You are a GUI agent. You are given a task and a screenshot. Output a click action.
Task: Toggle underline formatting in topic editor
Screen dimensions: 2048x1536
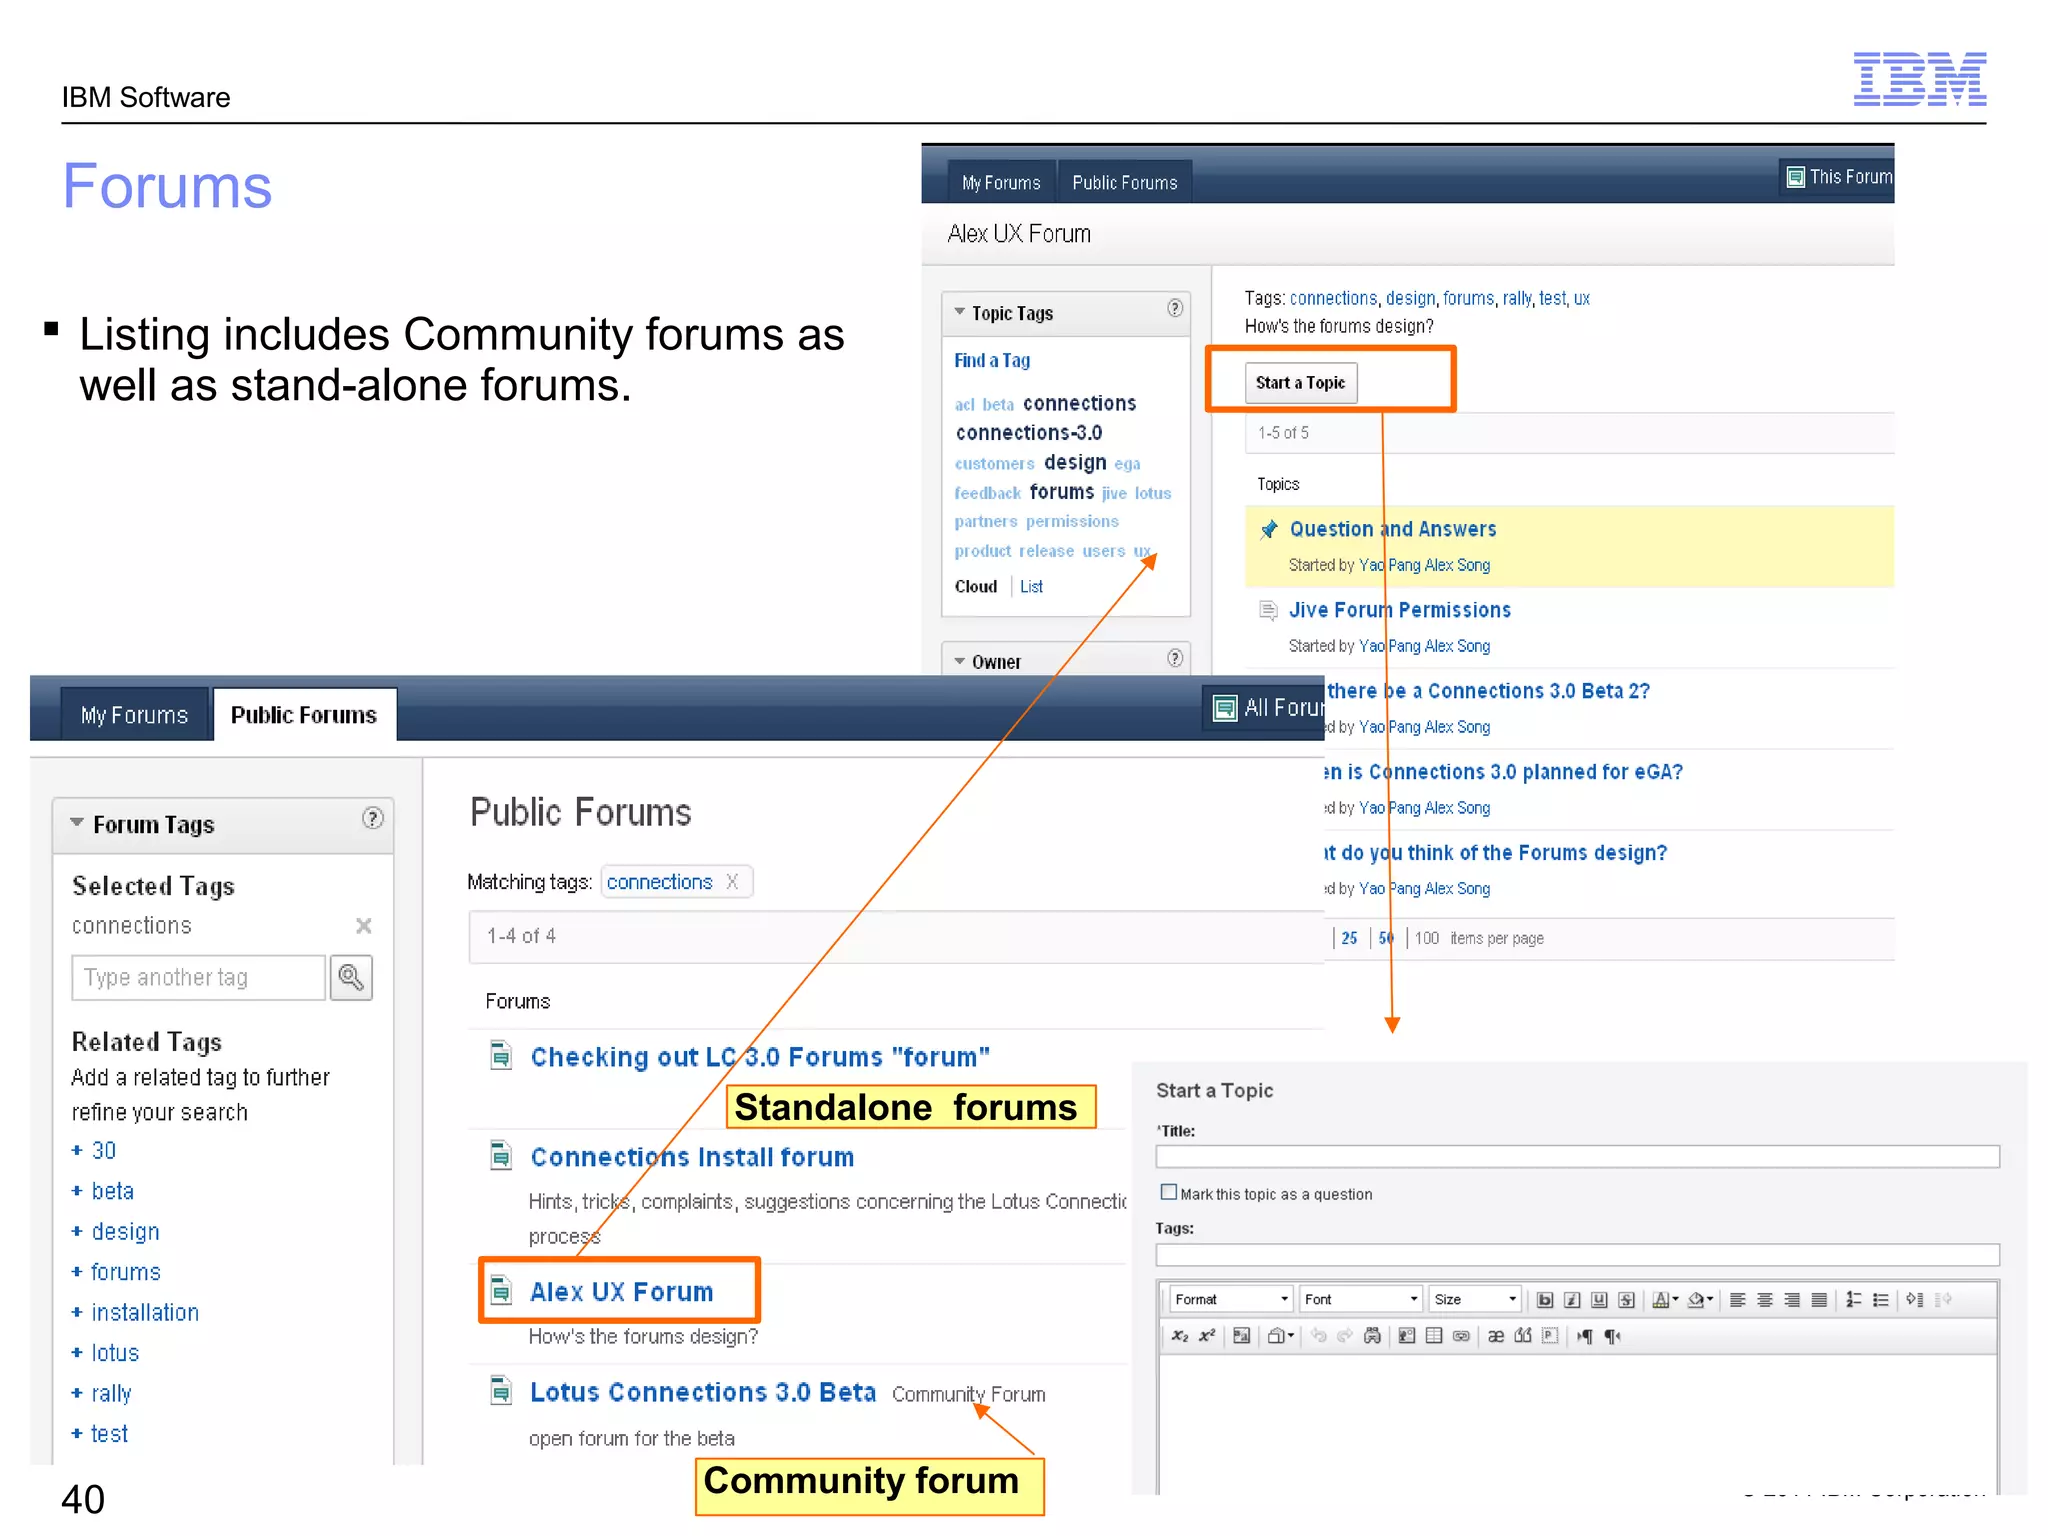pos(1599,1299)
